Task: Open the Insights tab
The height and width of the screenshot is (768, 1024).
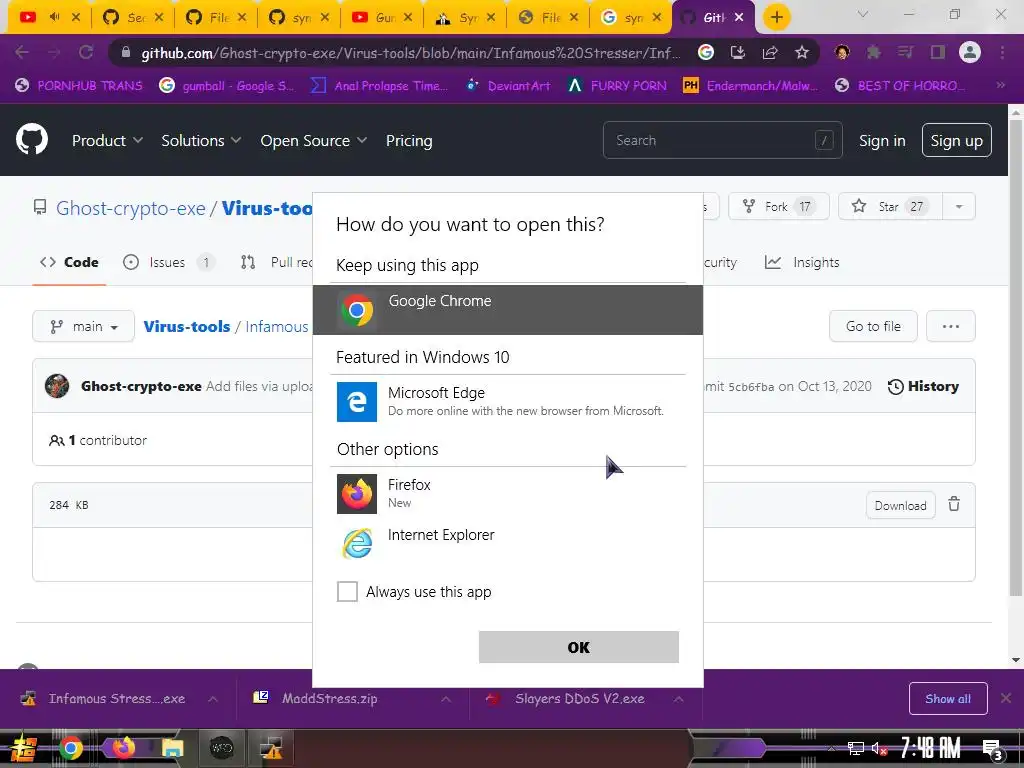Action: [803, 263]
